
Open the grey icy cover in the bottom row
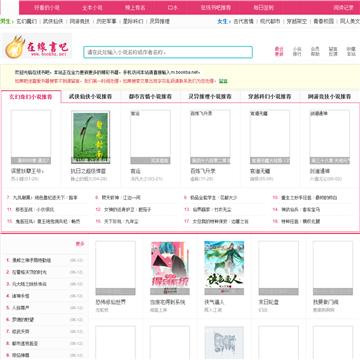tap(224, 343)
